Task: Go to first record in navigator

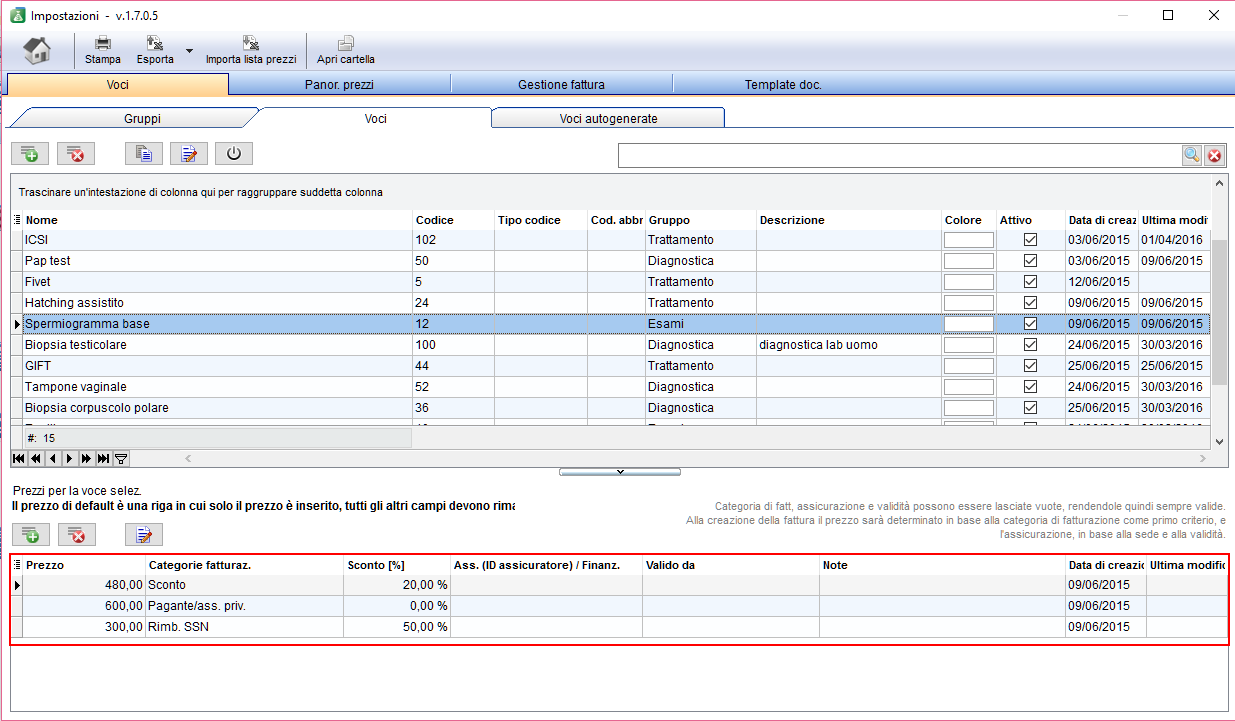Action: tap(19, 458)
